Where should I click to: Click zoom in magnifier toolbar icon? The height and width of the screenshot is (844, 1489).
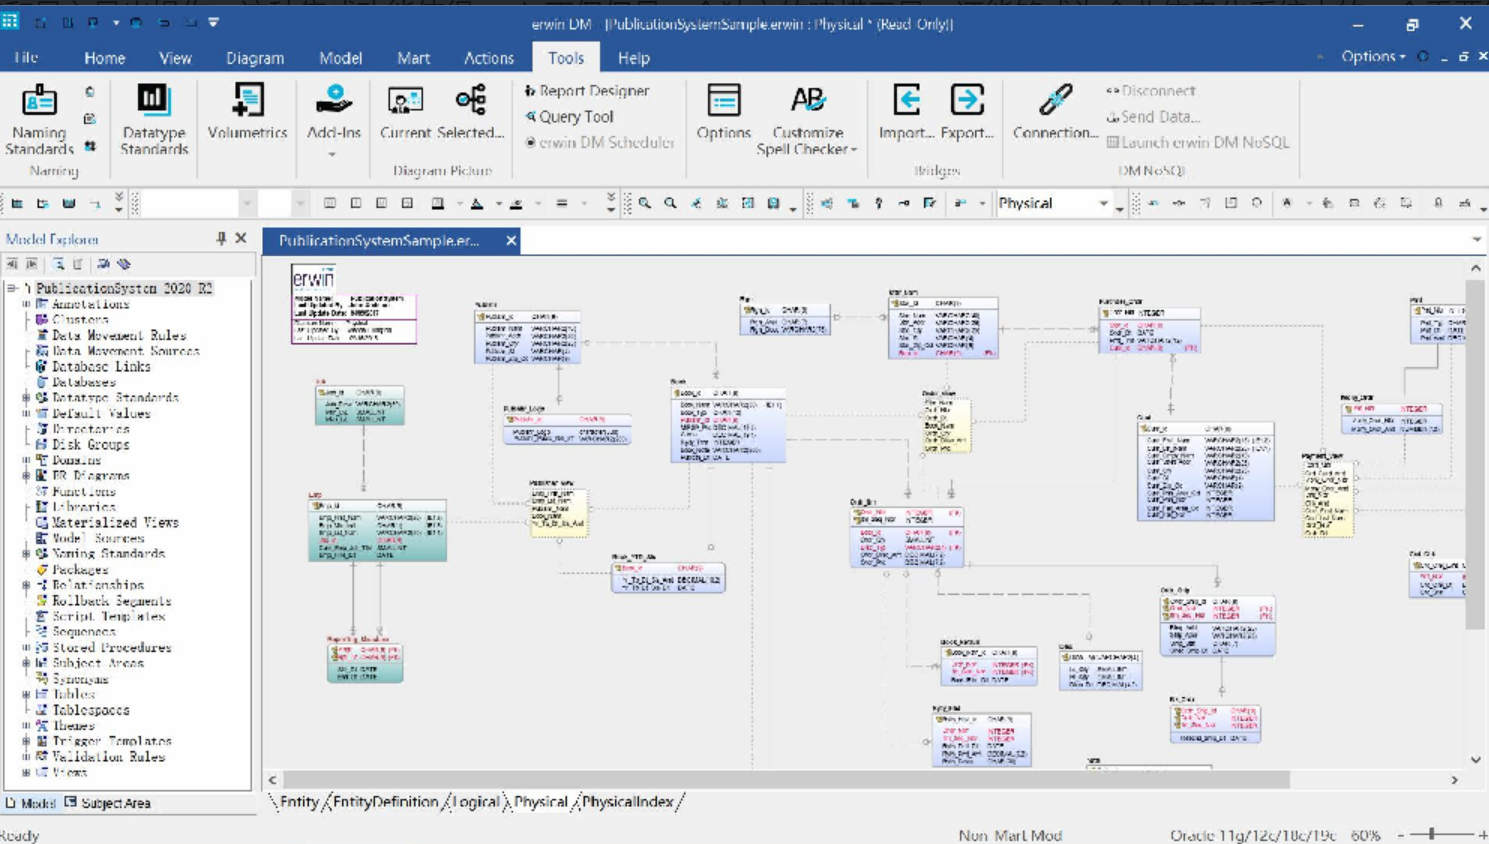[644, 203]
